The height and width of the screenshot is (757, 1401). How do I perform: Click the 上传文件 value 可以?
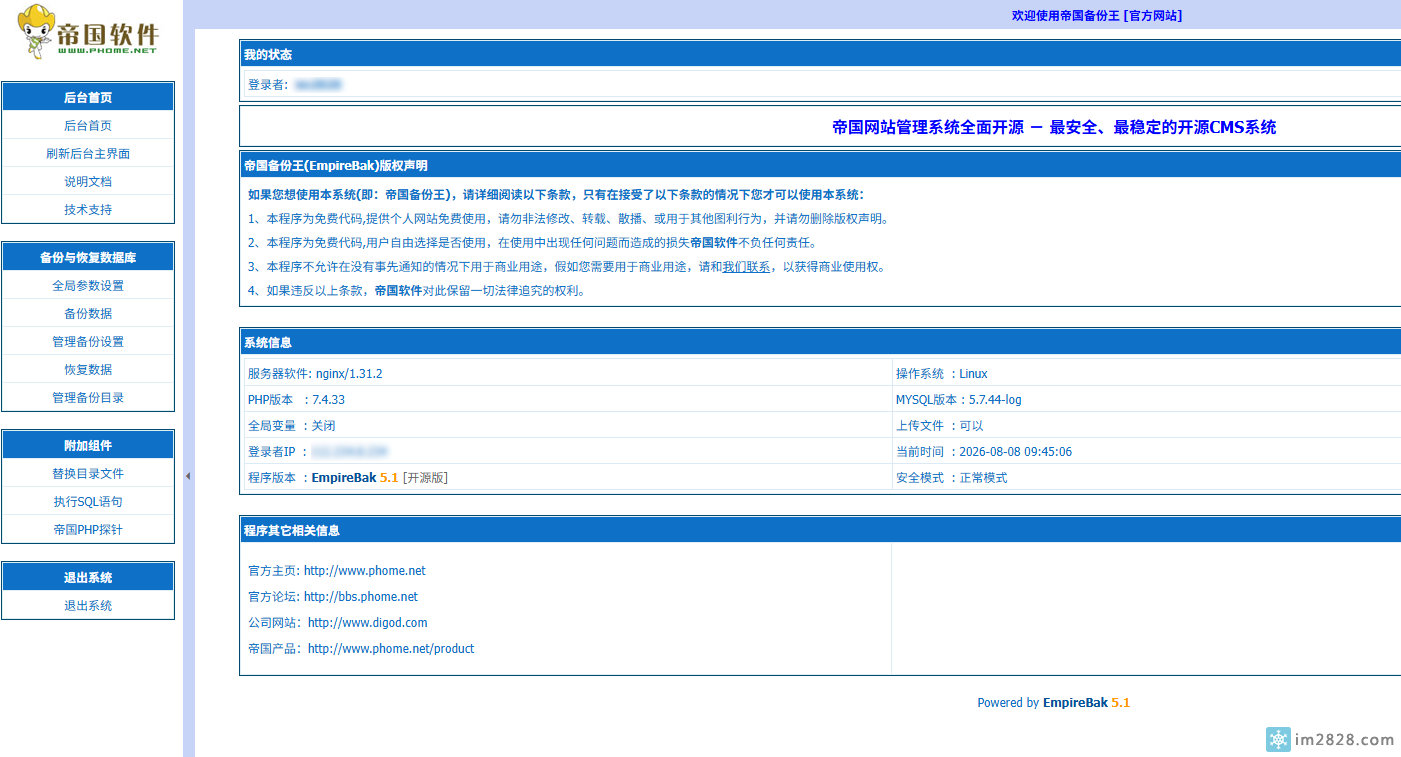tap(971, 426)
